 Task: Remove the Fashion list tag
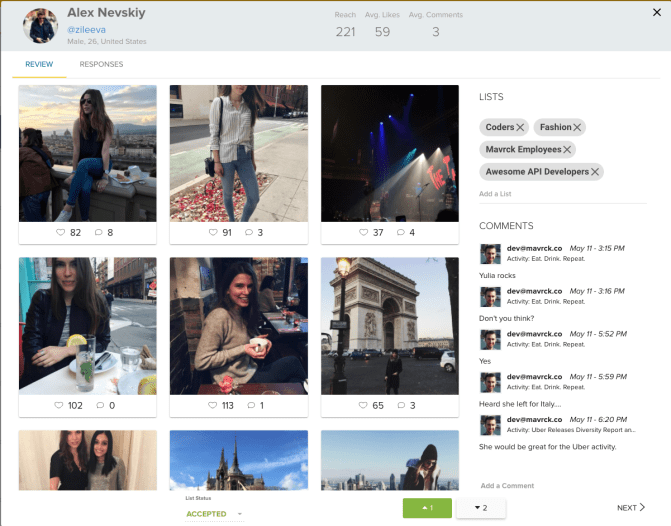pos(577,127)
